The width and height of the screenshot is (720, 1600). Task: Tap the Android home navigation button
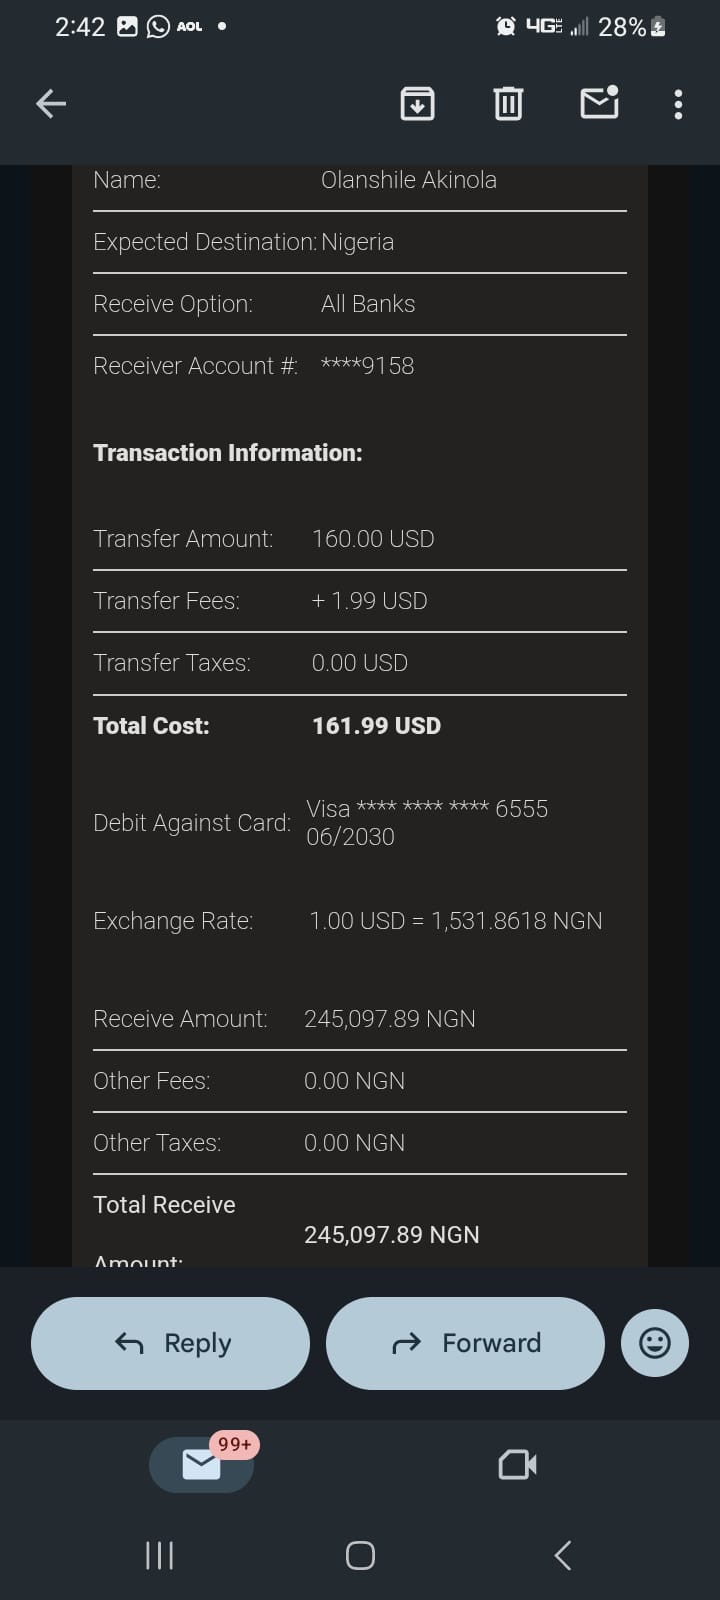click(360, 1555)
